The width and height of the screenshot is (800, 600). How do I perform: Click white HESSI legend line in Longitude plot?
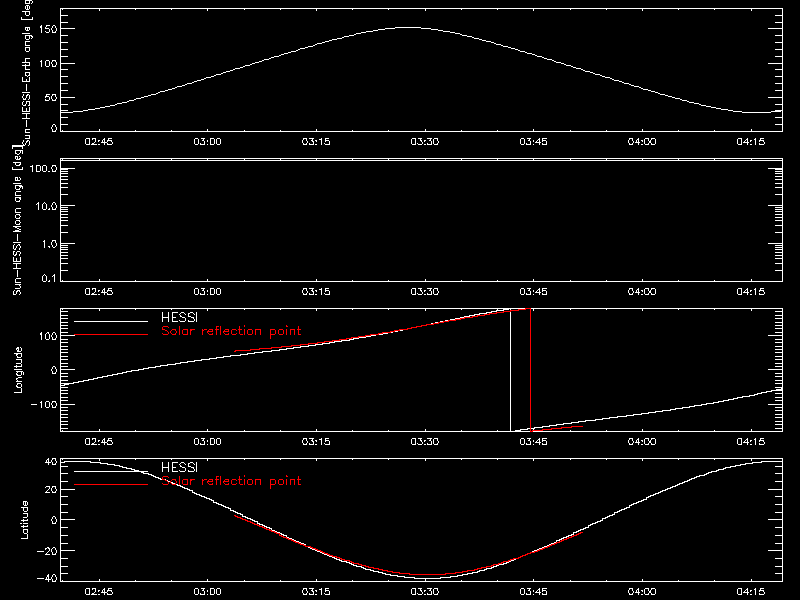tap(111, 321)
